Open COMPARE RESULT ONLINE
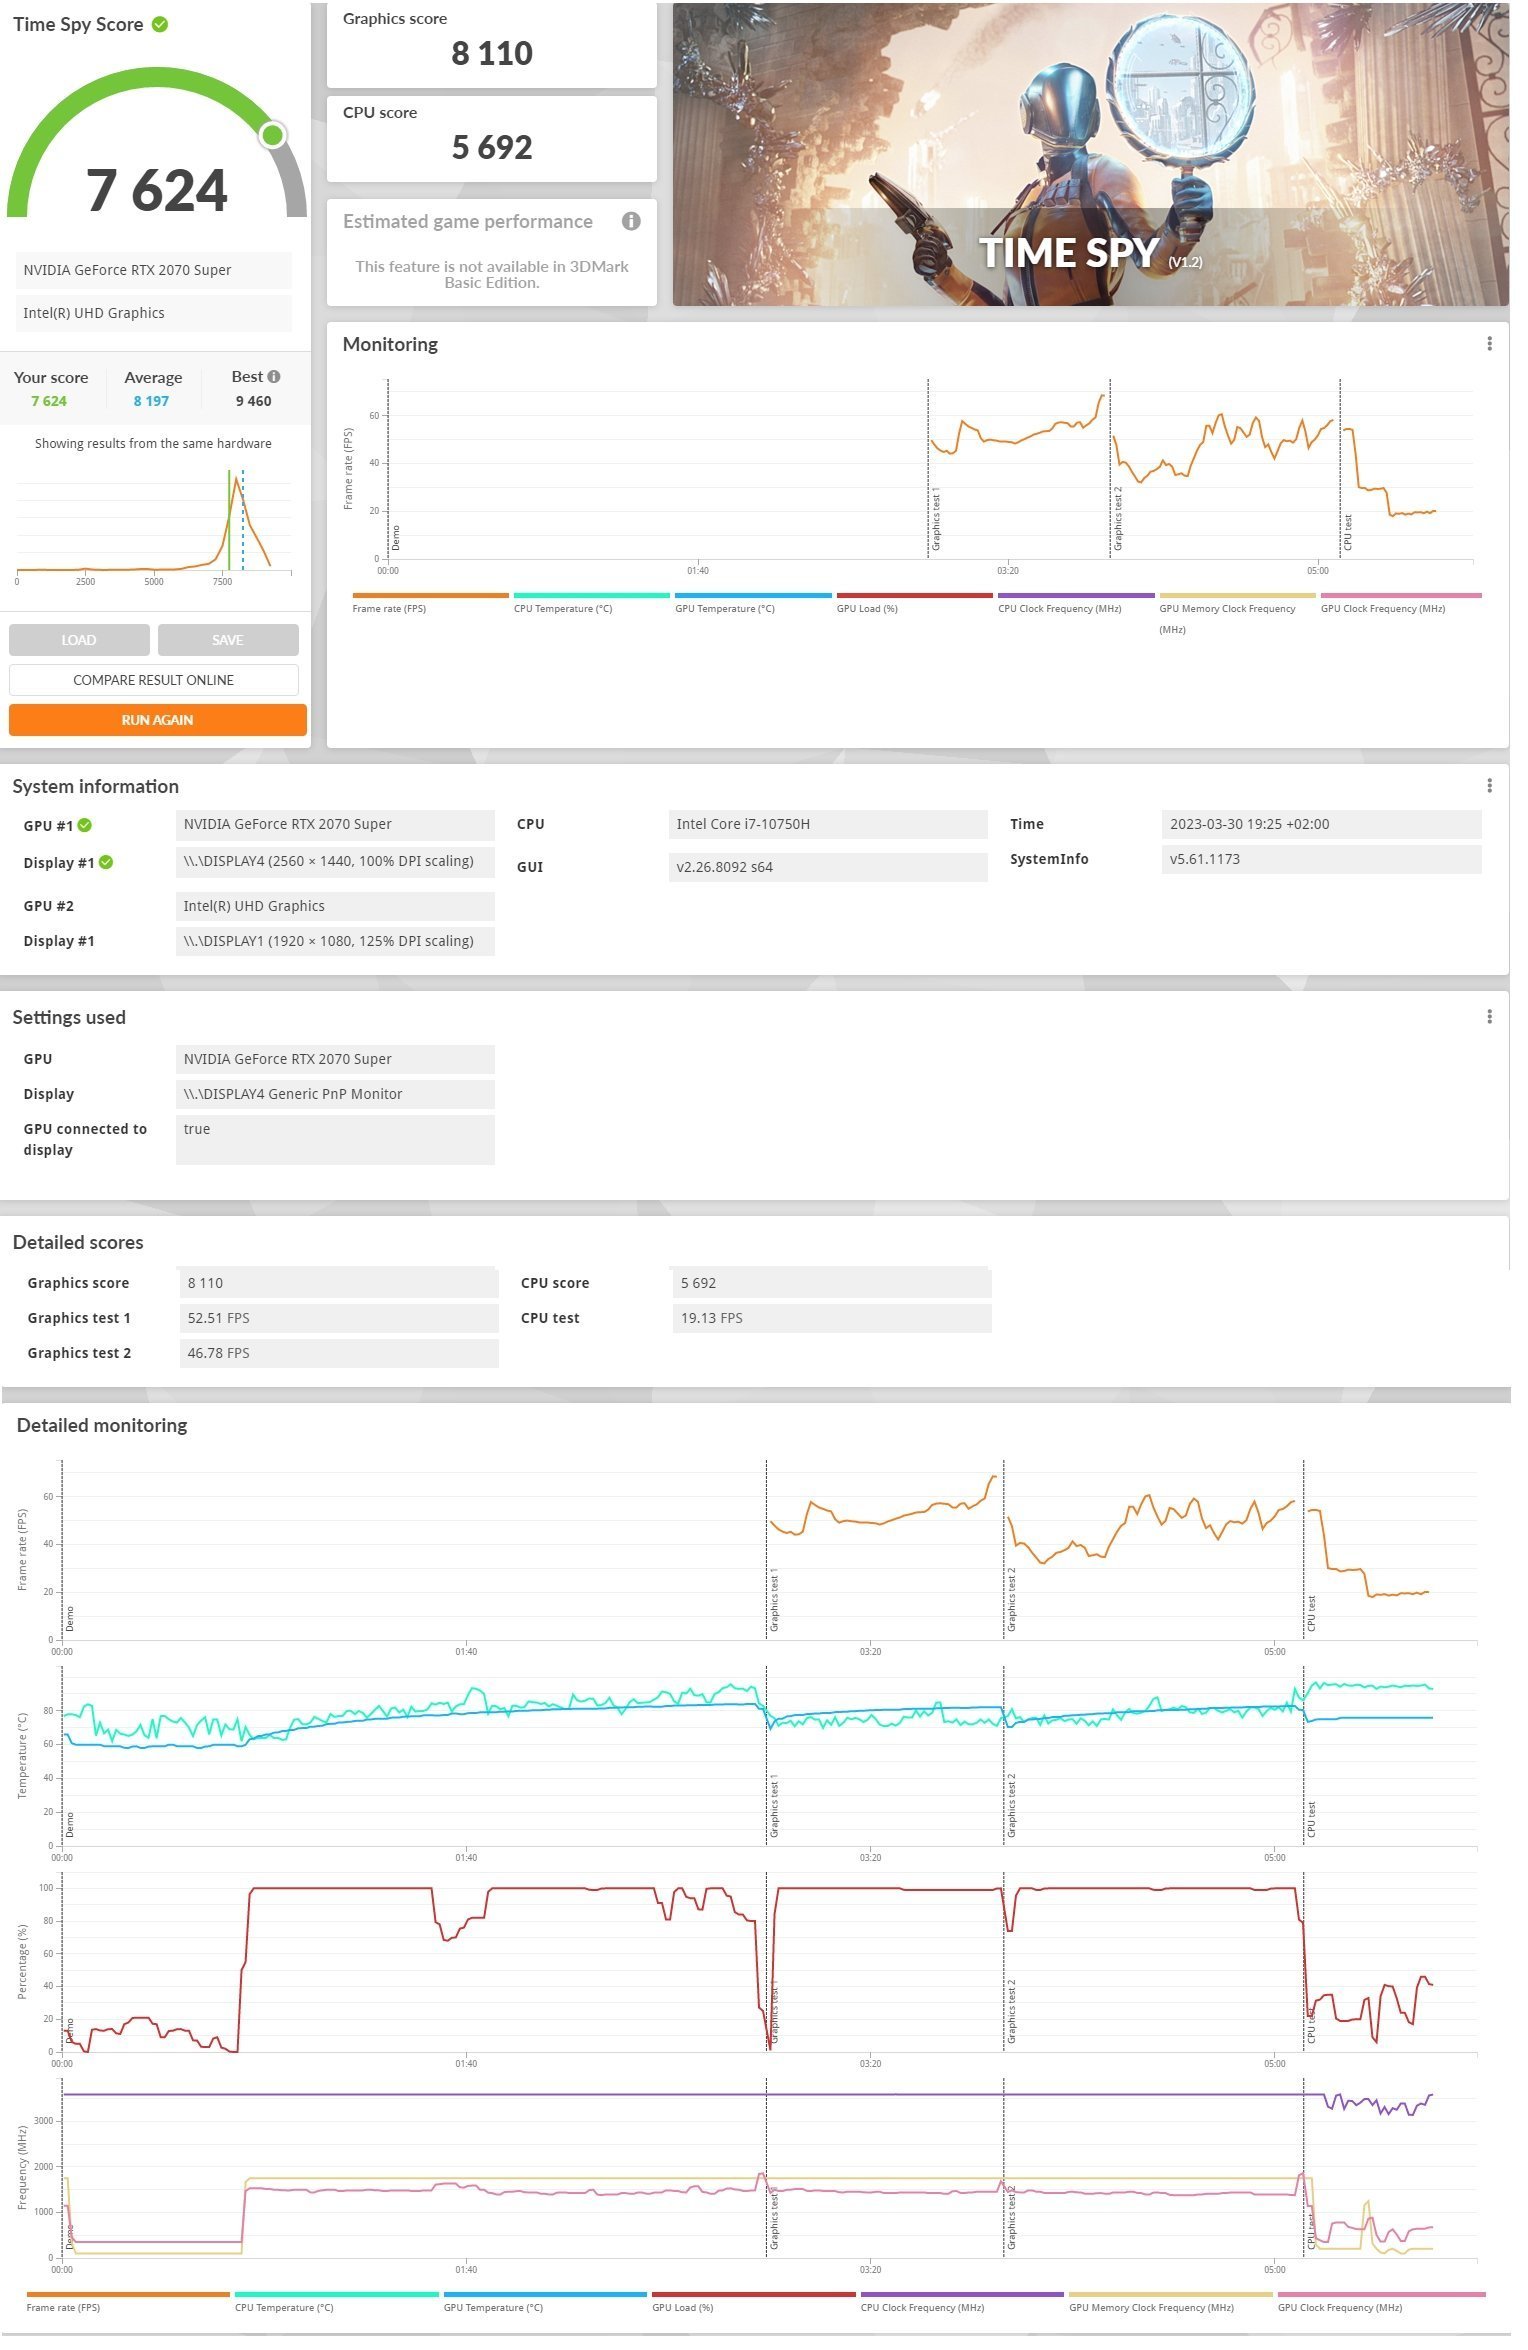The height and width of the screenshot is (2350, 1528). click(x=154, y=680)
